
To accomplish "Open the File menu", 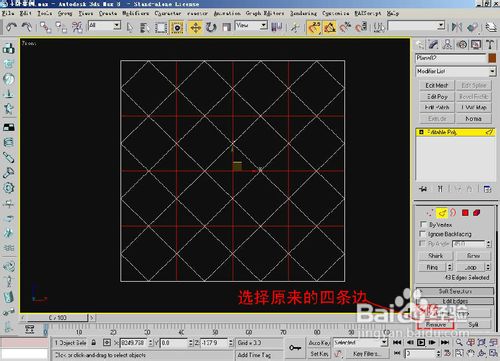I will [x=8, y=13].
